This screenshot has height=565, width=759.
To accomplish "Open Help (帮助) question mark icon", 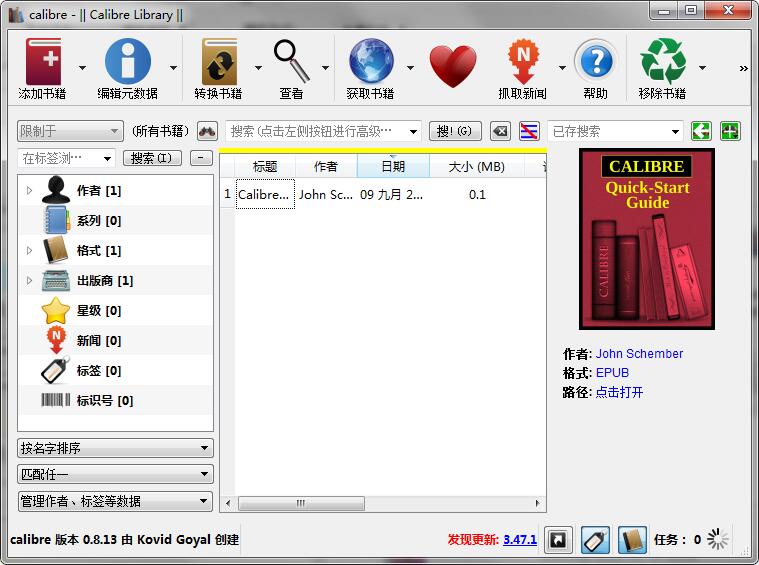I will 596,62.
